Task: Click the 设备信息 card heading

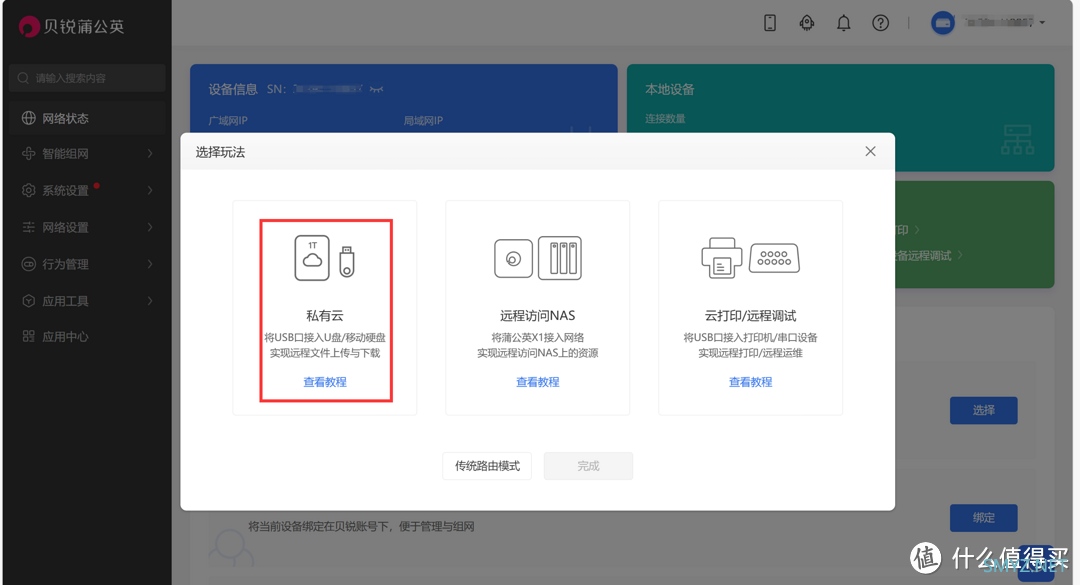Action: tap(233, 89)
